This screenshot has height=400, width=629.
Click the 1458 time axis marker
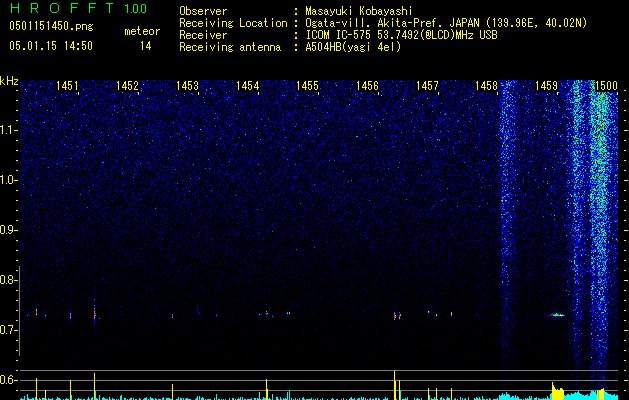pyautogui.click(x=487, y=85)
